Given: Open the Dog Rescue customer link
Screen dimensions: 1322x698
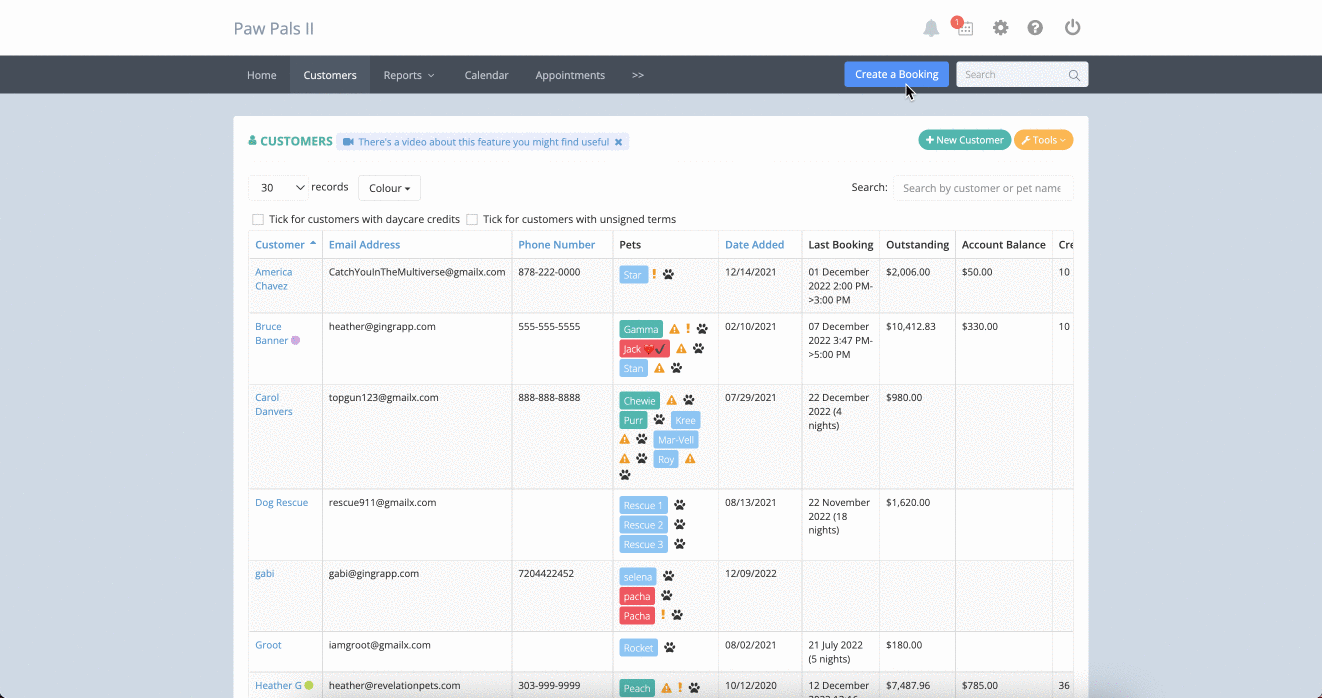Looking at the screenshot, I should 281,502.
